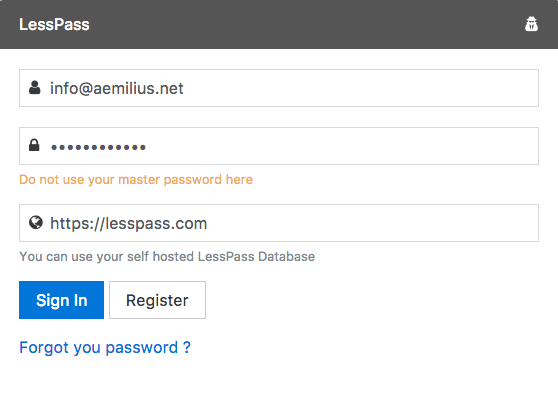Click the globe icon beside the URL
This screenshot has height=395, width=558.
[x=36, y=222]
